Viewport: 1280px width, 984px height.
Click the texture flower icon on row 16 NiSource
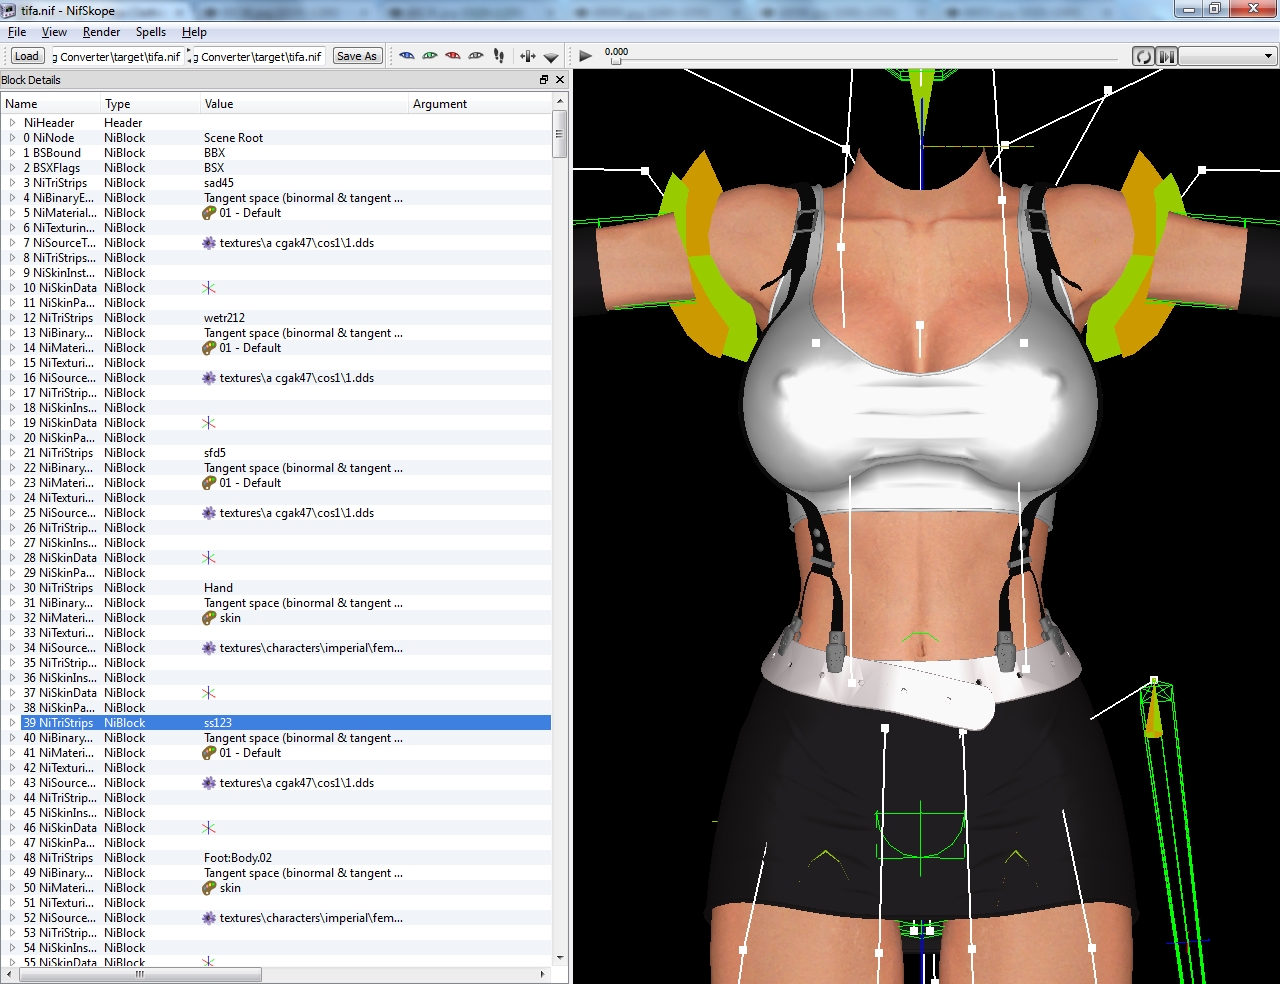pyautogui.click(x=209, y=378)
